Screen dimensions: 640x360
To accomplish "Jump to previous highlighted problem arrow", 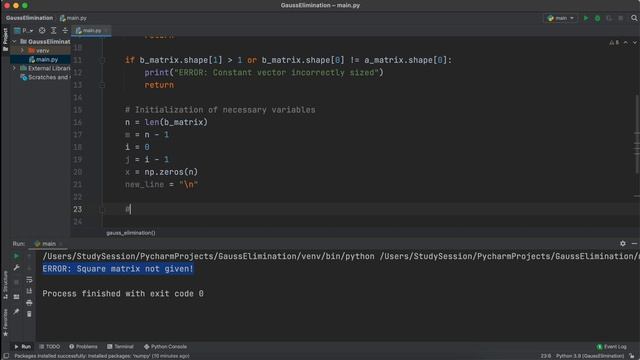I will pos(626,42).
